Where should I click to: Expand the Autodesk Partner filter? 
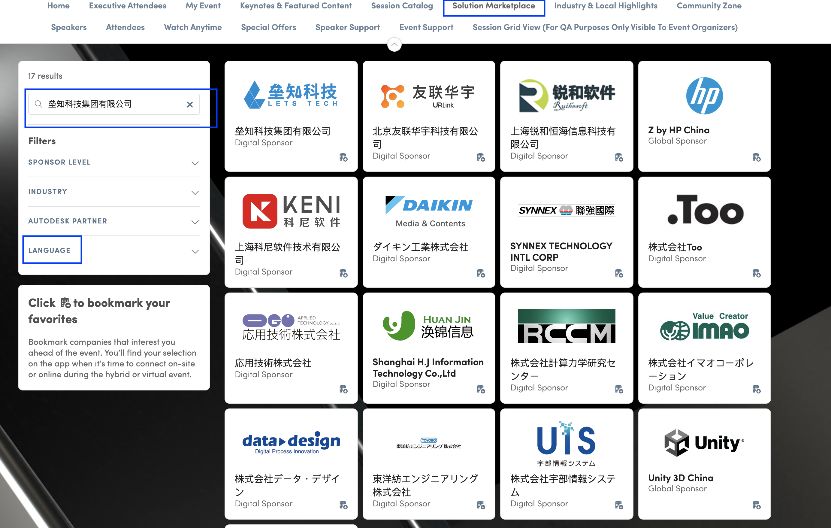tap(195, 221)
